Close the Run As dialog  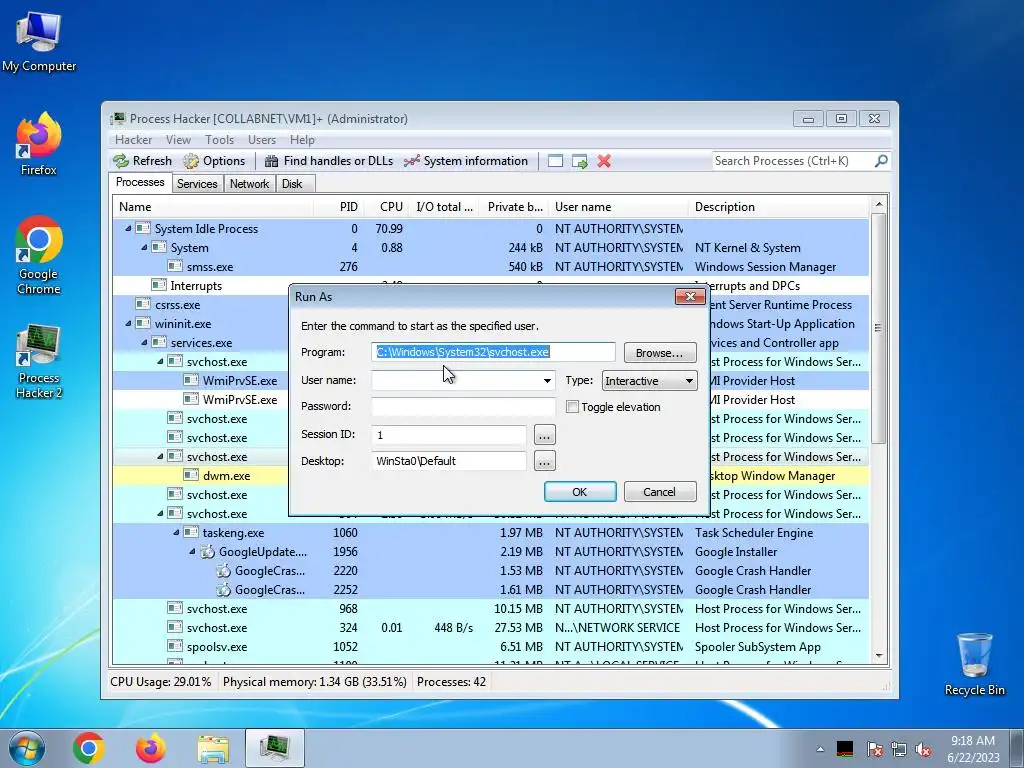(690, 296)
